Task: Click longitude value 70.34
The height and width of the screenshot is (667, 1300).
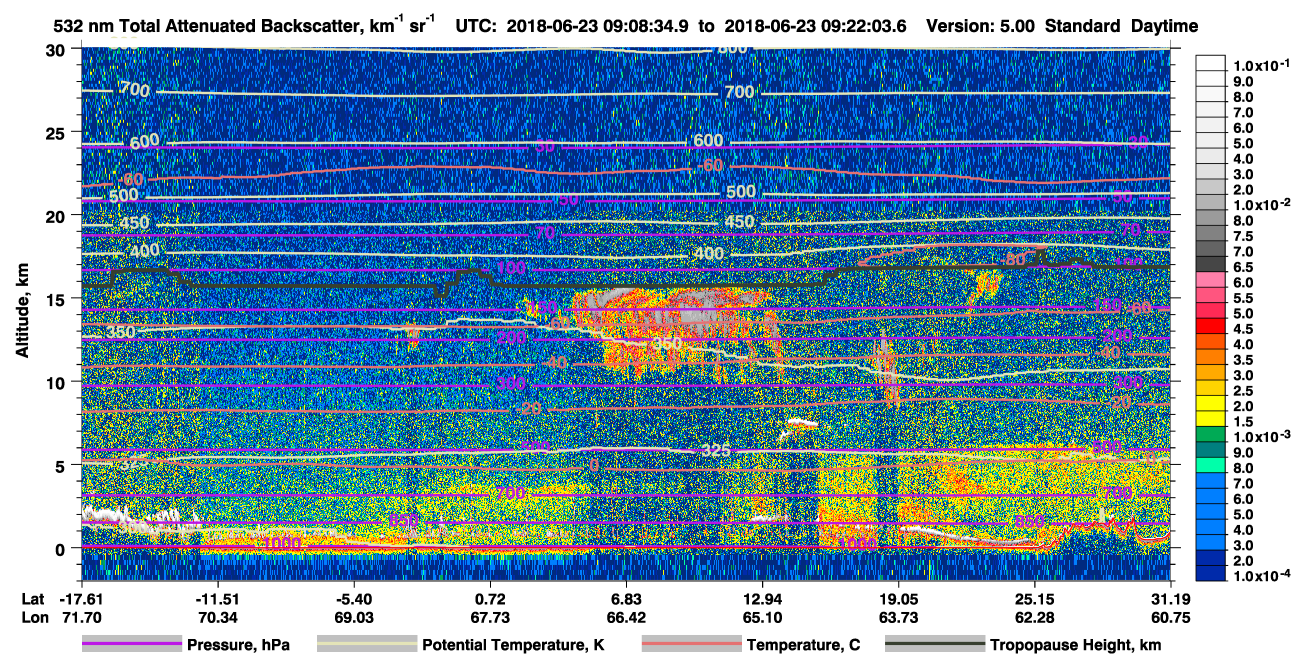Action: click(217, 618)
